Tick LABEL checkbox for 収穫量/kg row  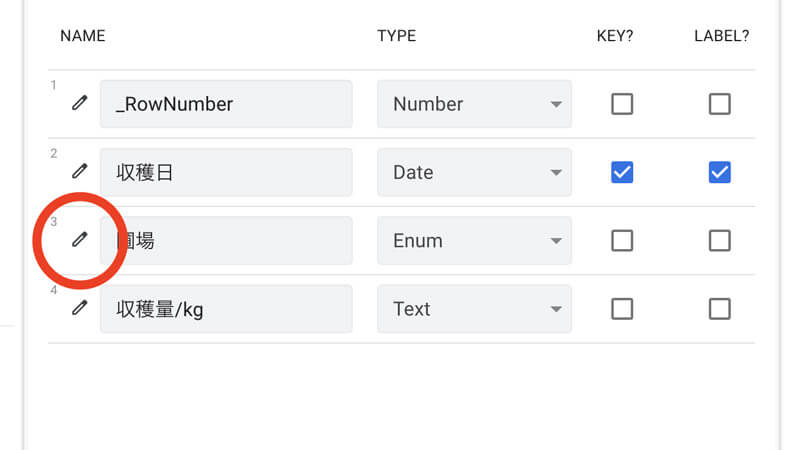719,309
